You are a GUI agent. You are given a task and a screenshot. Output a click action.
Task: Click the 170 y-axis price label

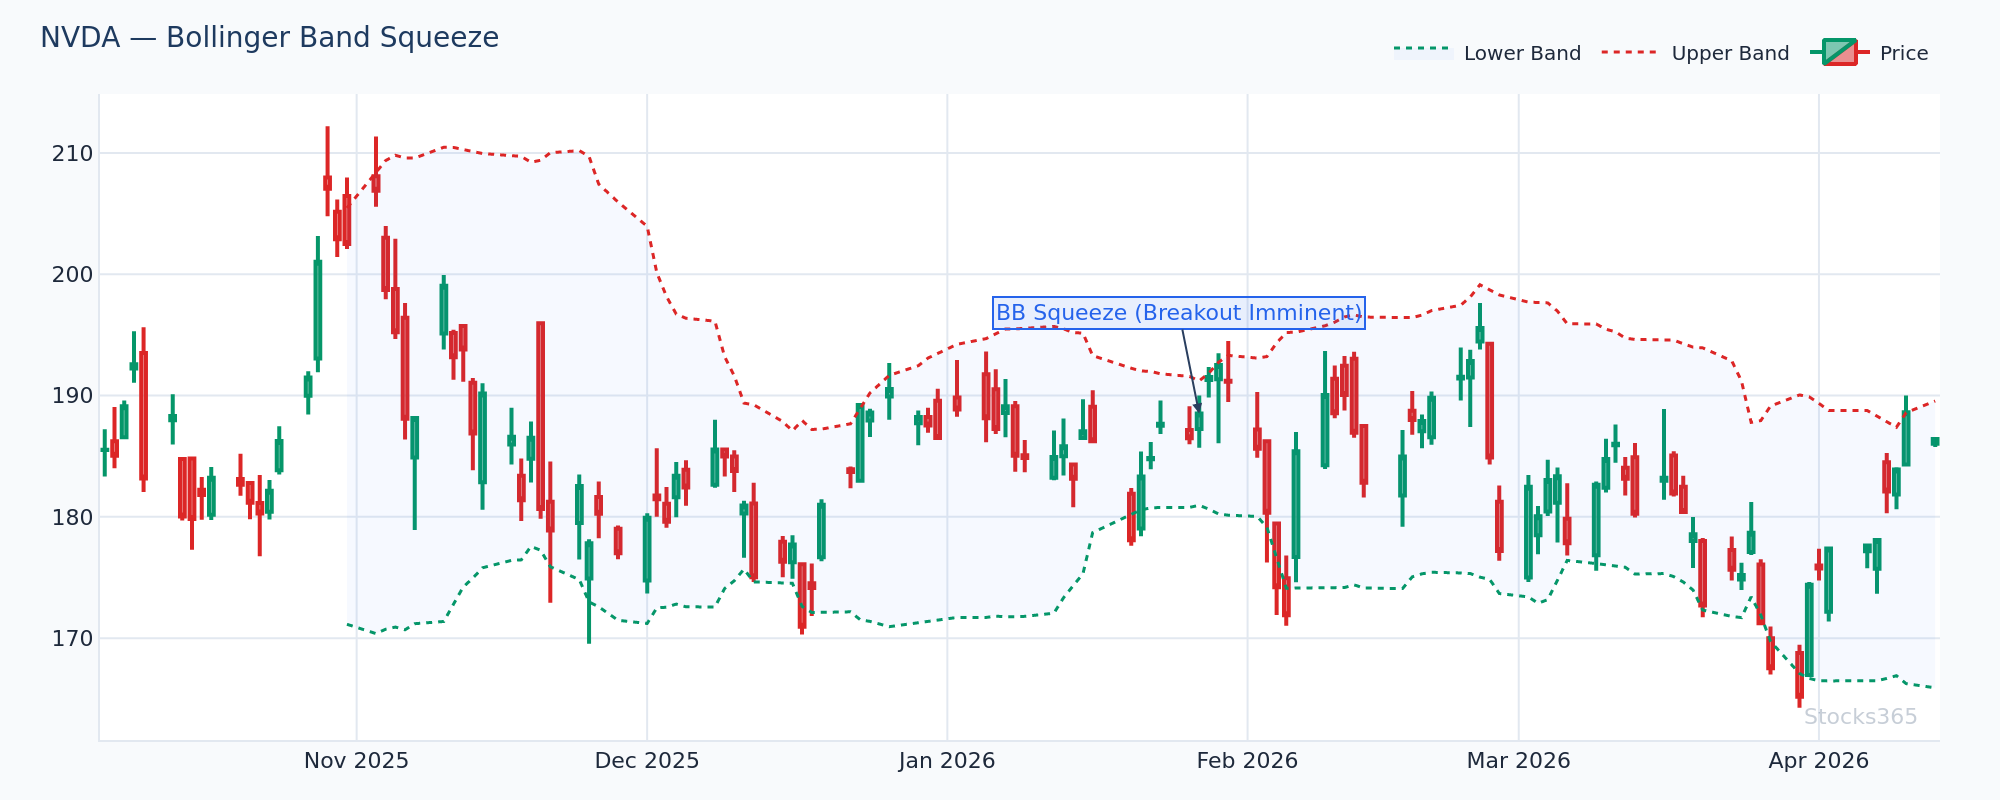coord(72,638)
